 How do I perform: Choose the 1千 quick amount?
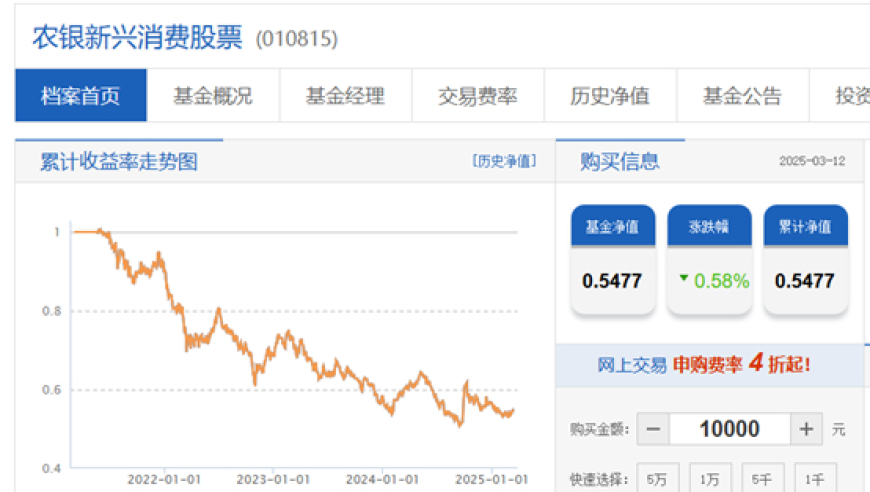tap(815, 479)
